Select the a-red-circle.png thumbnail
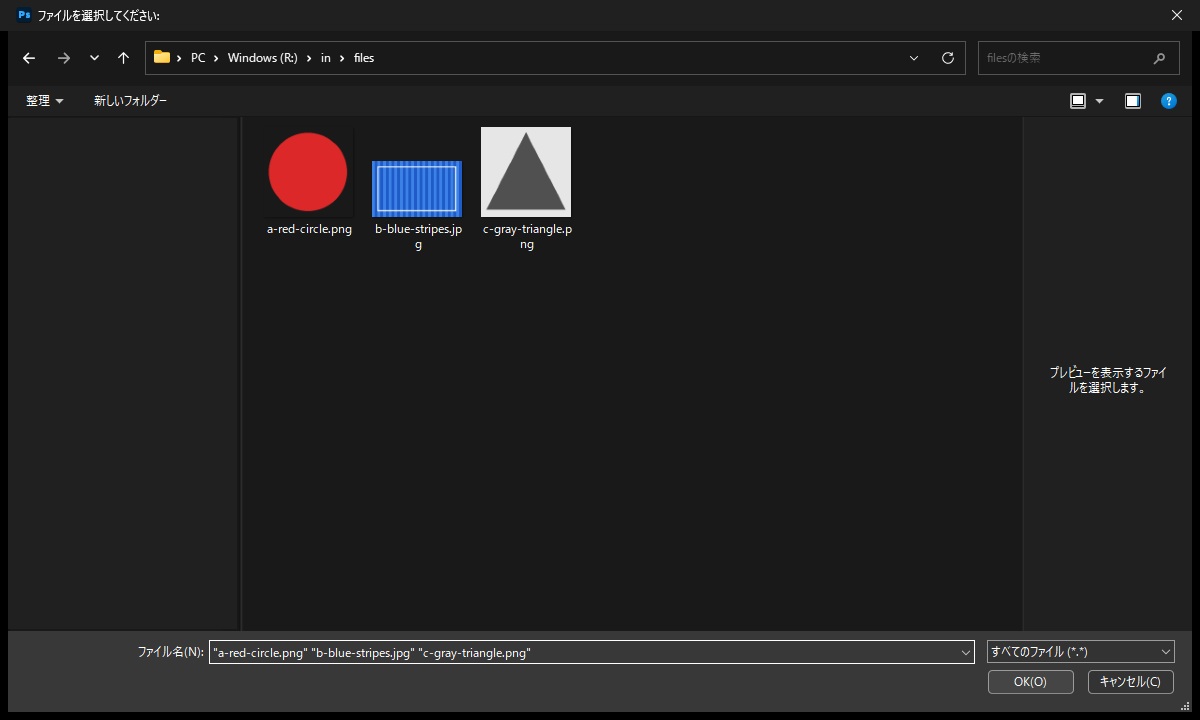This screenshot has height=720, width=1200. 308,172
